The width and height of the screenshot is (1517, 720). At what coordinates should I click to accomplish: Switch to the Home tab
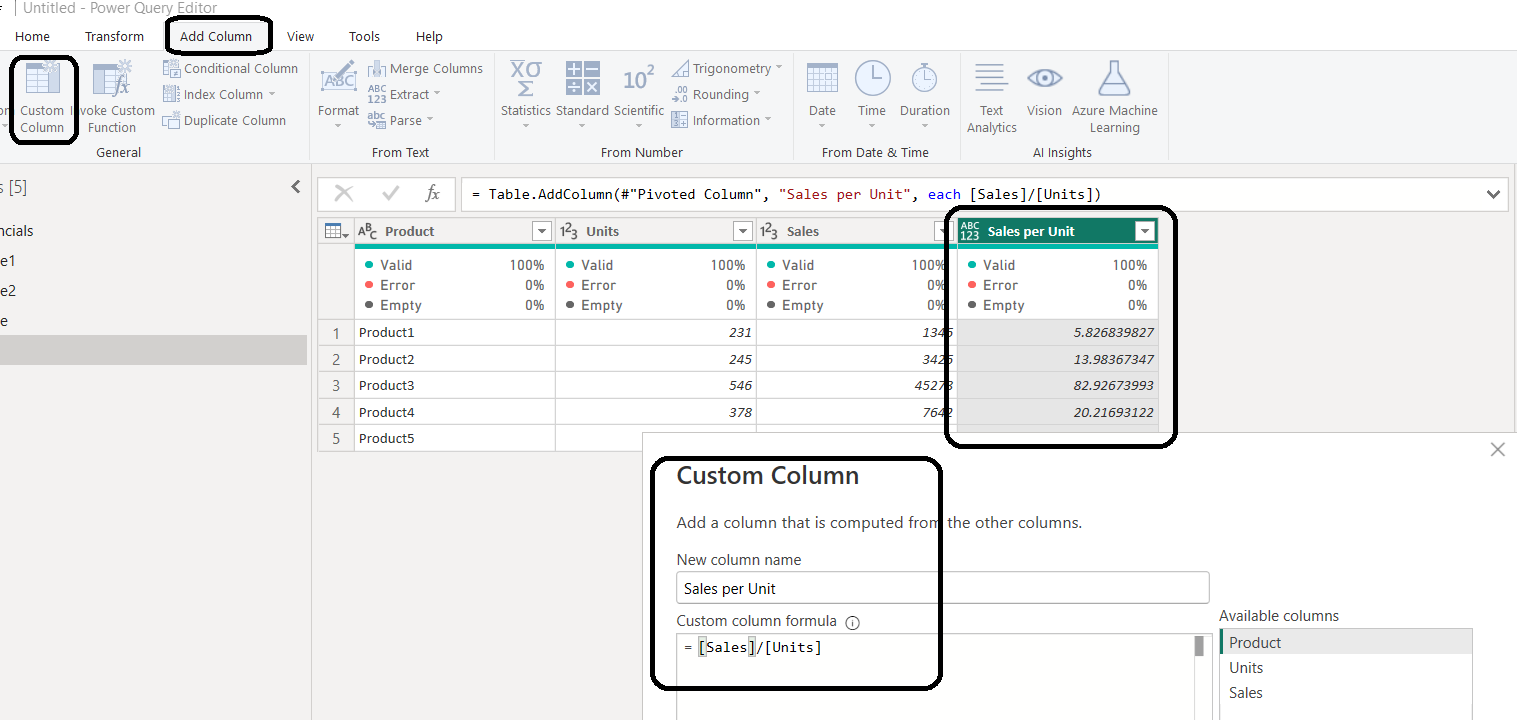click(x=33, y=36)
